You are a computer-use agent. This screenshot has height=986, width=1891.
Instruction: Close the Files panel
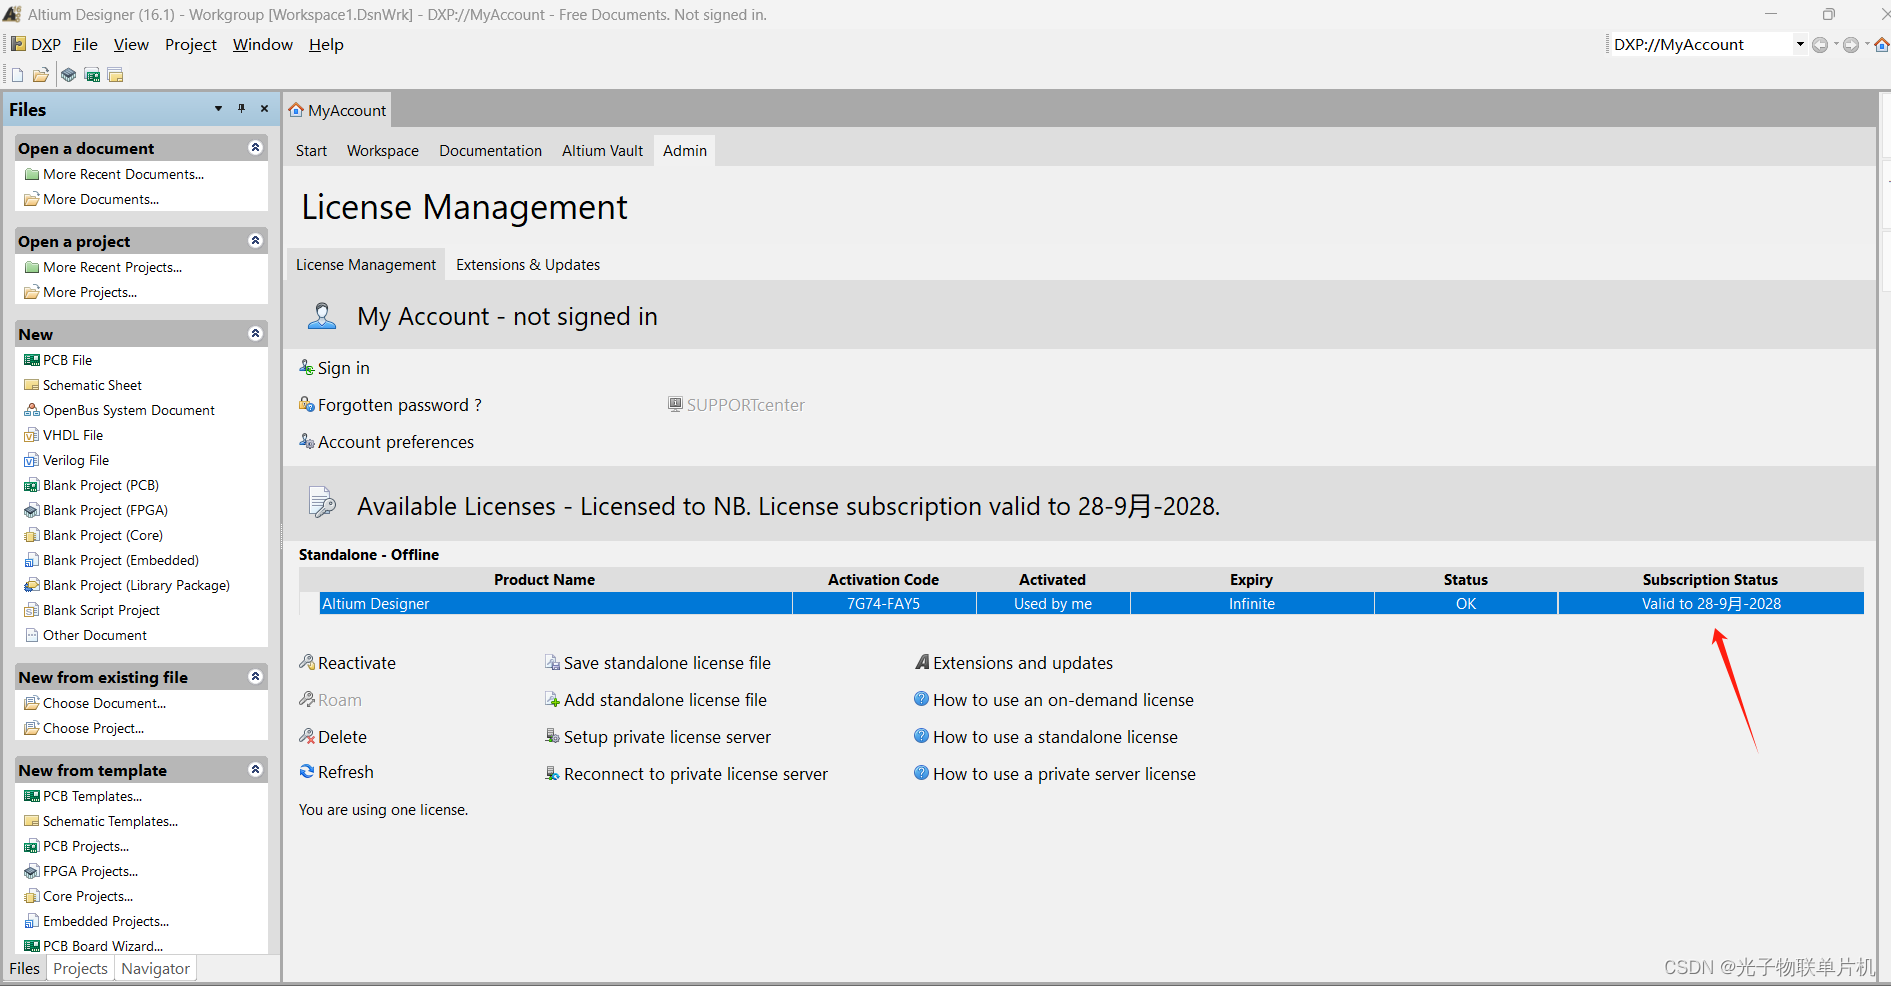(264, 109)
